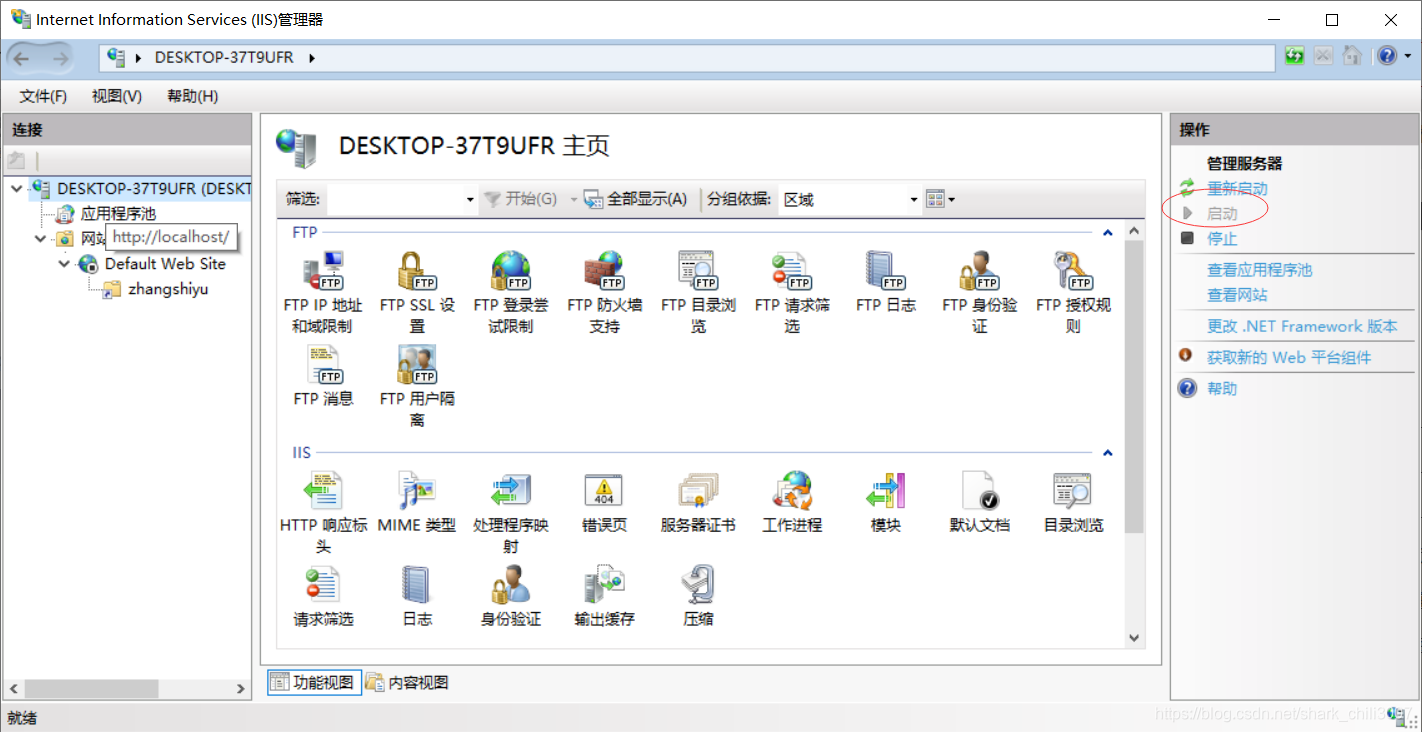Select 应用程序池 in connections tree
The image size is (1422, 732).
click(x=118, y=213)
